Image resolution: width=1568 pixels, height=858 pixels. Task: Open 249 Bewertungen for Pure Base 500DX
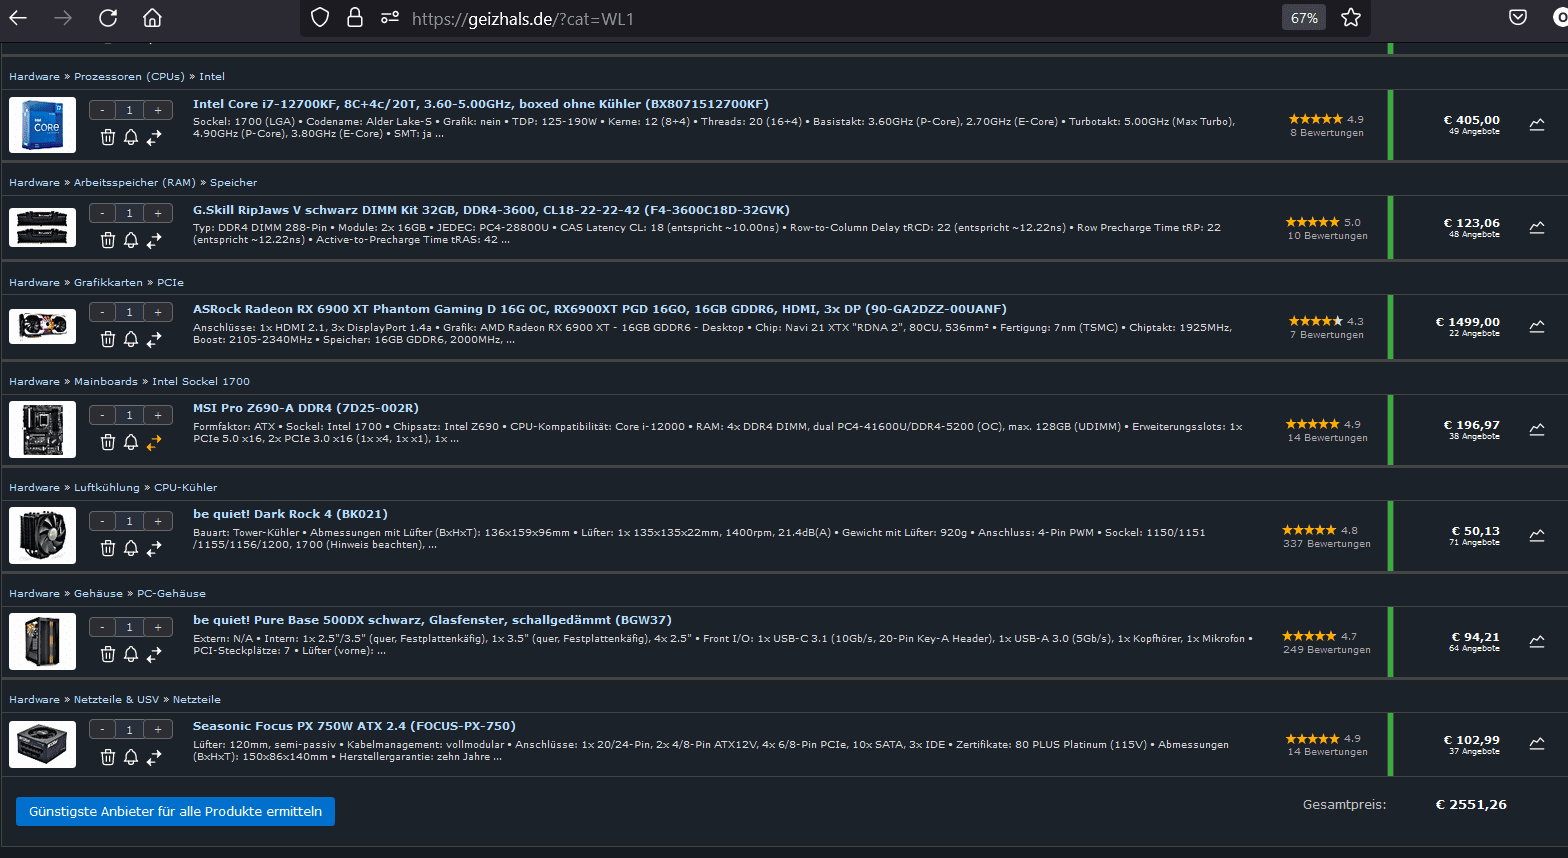(x=1327, y=650)
